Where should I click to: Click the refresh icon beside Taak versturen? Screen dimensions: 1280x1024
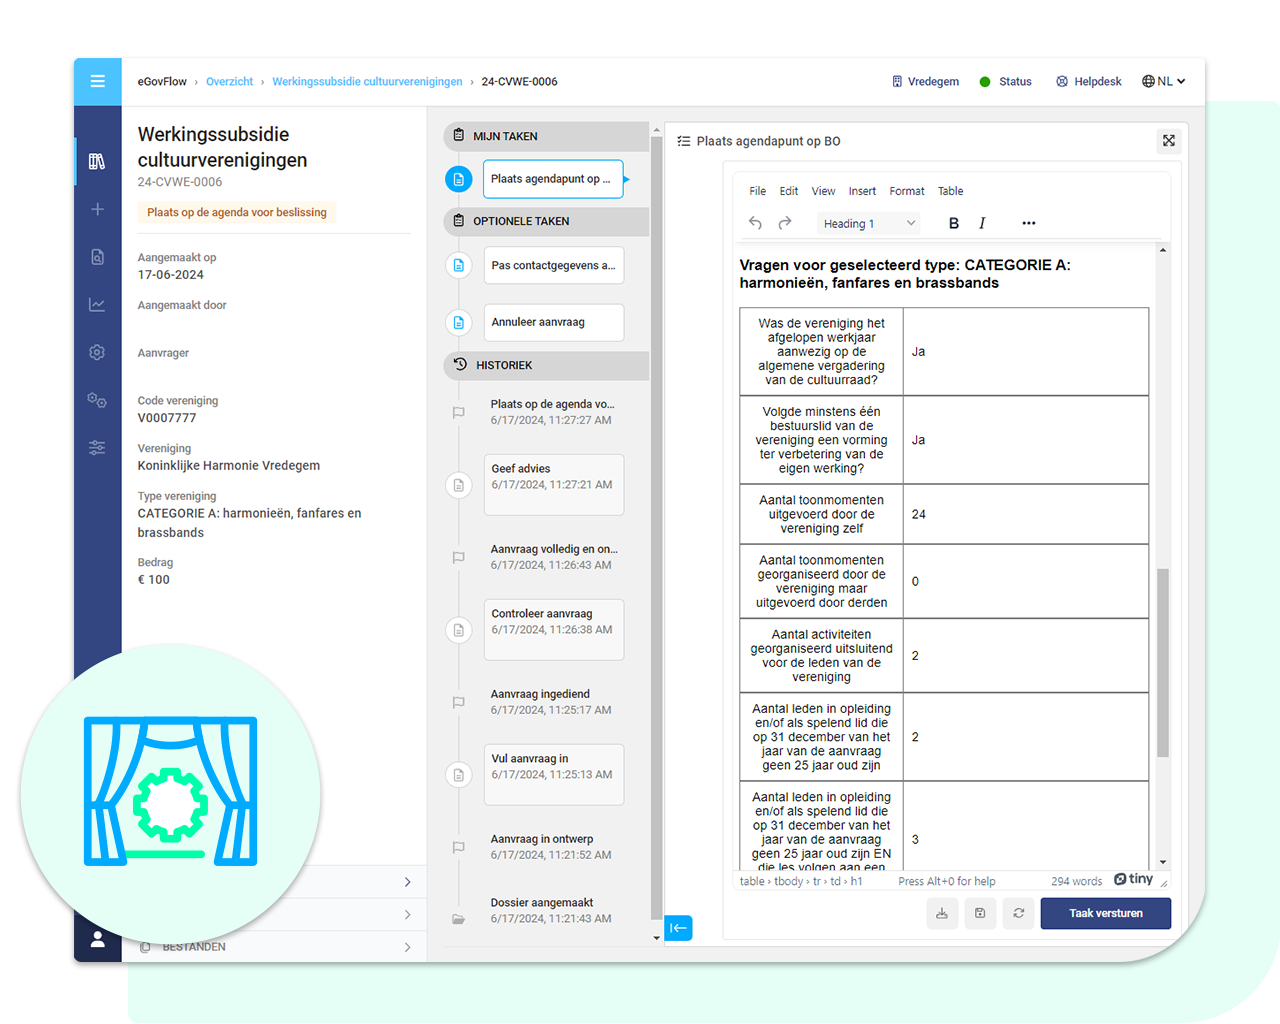(x=1018, y=913)
